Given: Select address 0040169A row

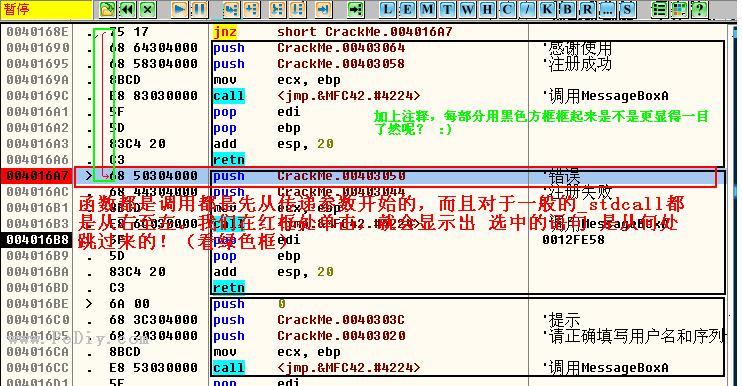Looking at the screenshot, I should coord(37,80).
